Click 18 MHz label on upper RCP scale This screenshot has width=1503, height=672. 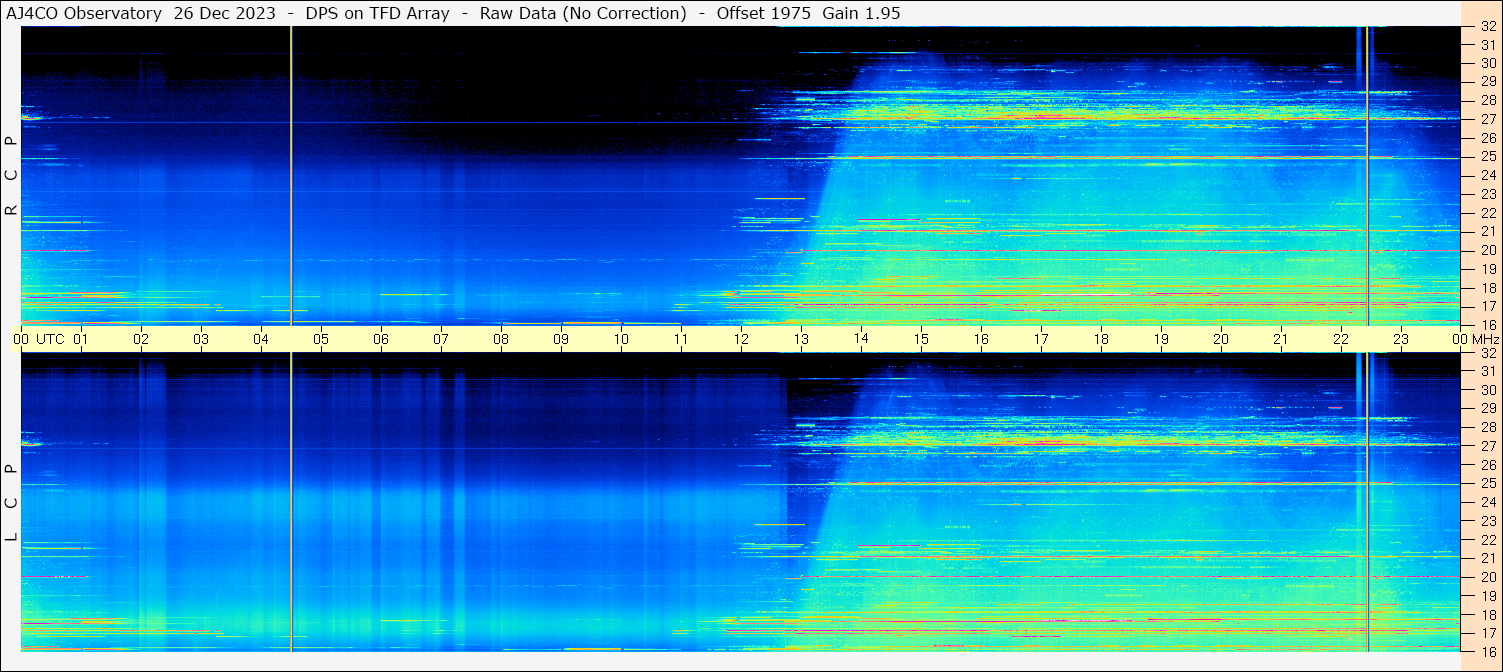pyautogui.click(x=1488, y=288)
